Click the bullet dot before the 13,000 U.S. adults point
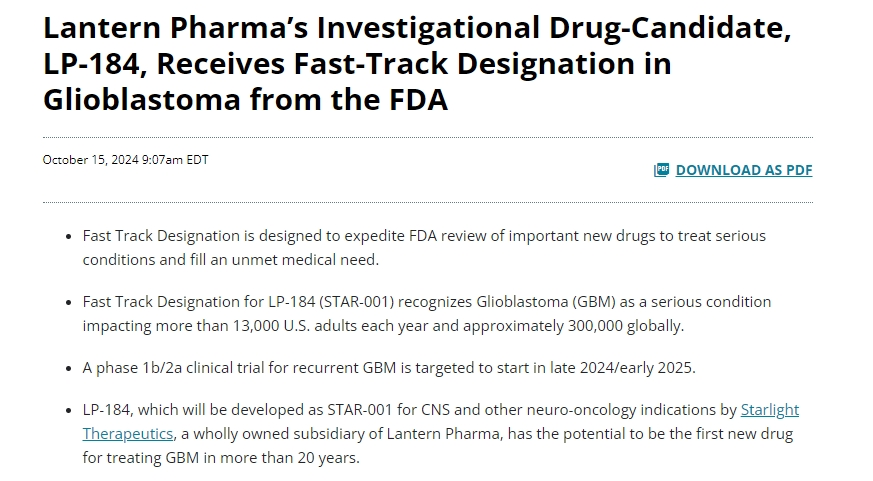Screen dimensions: 873x481 (68, 302)
